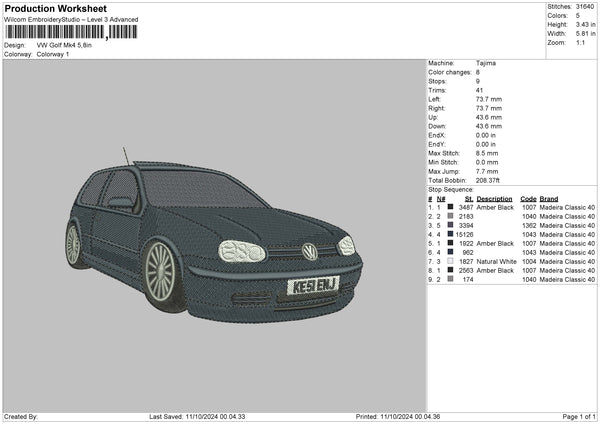Click the car's roof antenna

[127, 156]
